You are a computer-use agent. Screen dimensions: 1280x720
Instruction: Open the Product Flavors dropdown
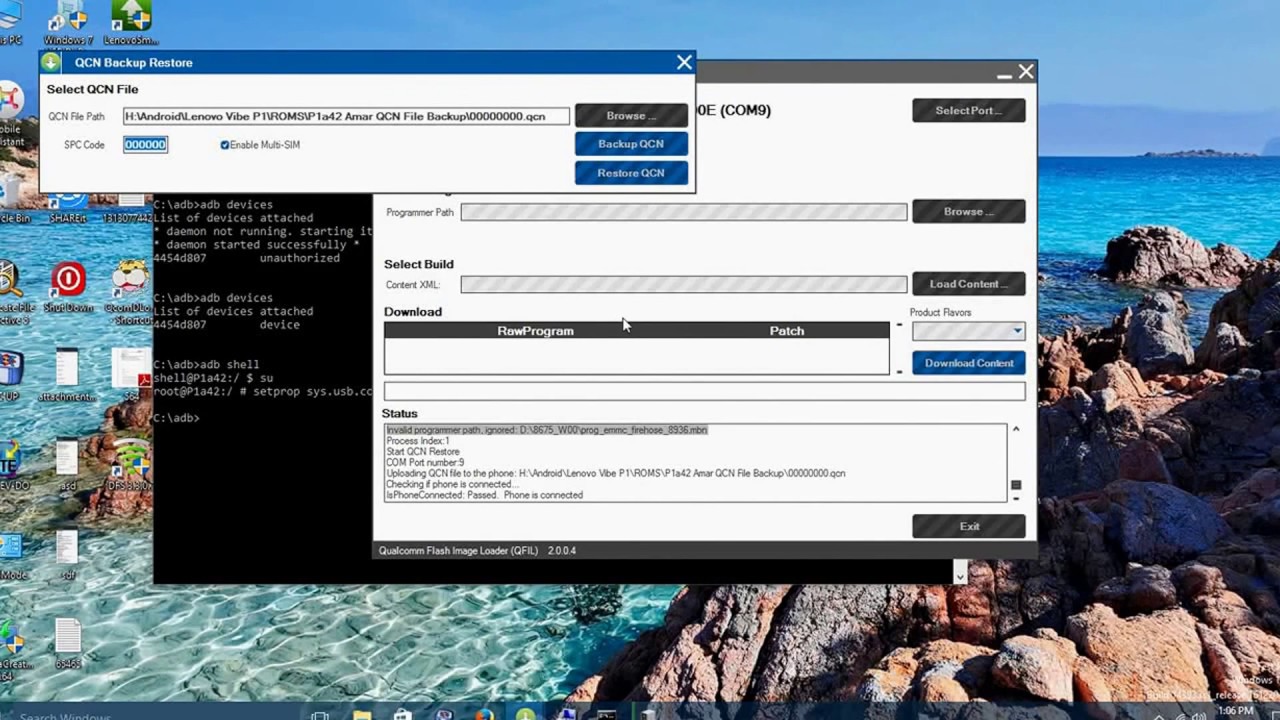(968, 331)
